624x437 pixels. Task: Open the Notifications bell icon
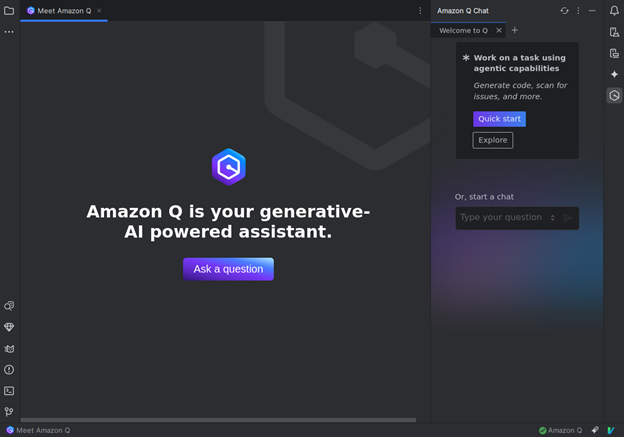pos(614,11)
